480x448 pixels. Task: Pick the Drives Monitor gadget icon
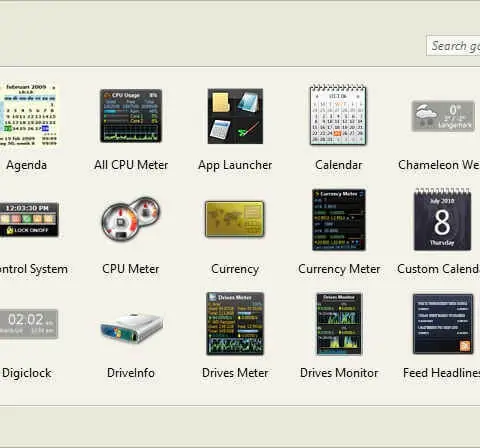click(x=339, y=324)
